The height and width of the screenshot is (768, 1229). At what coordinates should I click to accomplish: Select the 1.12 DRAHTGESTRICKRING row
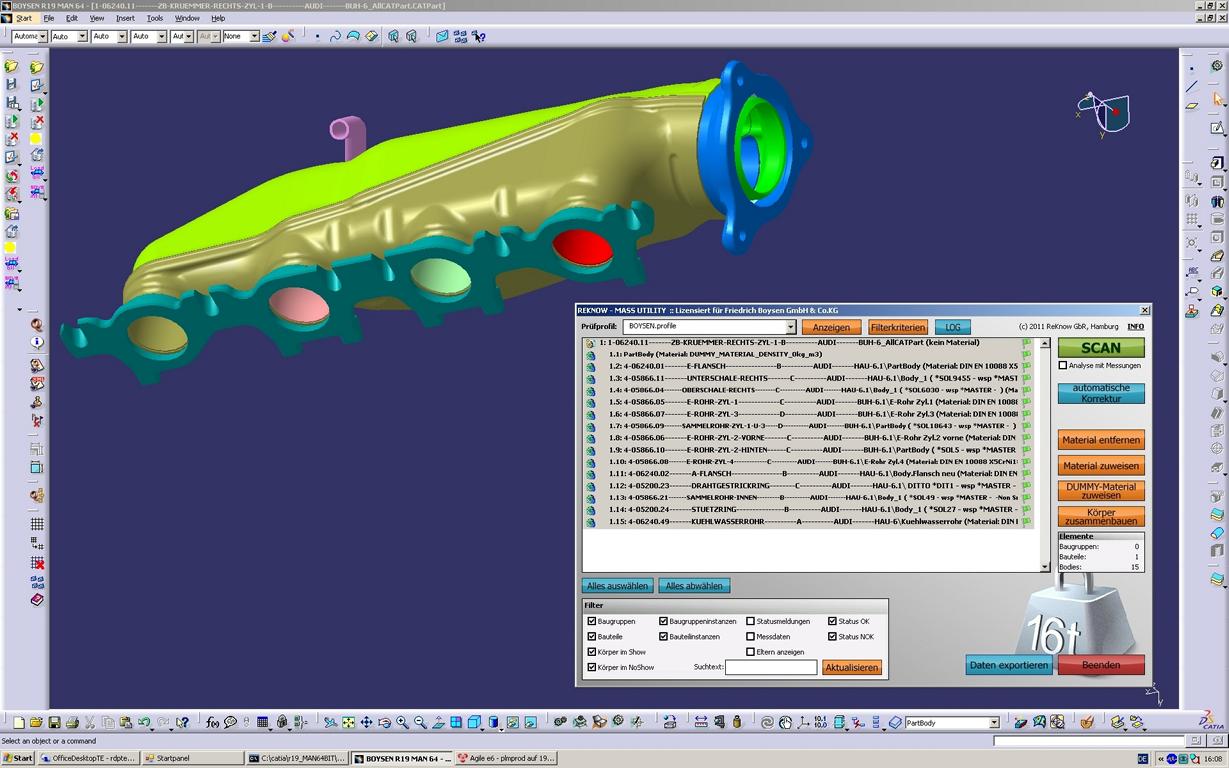coord(807,485)
